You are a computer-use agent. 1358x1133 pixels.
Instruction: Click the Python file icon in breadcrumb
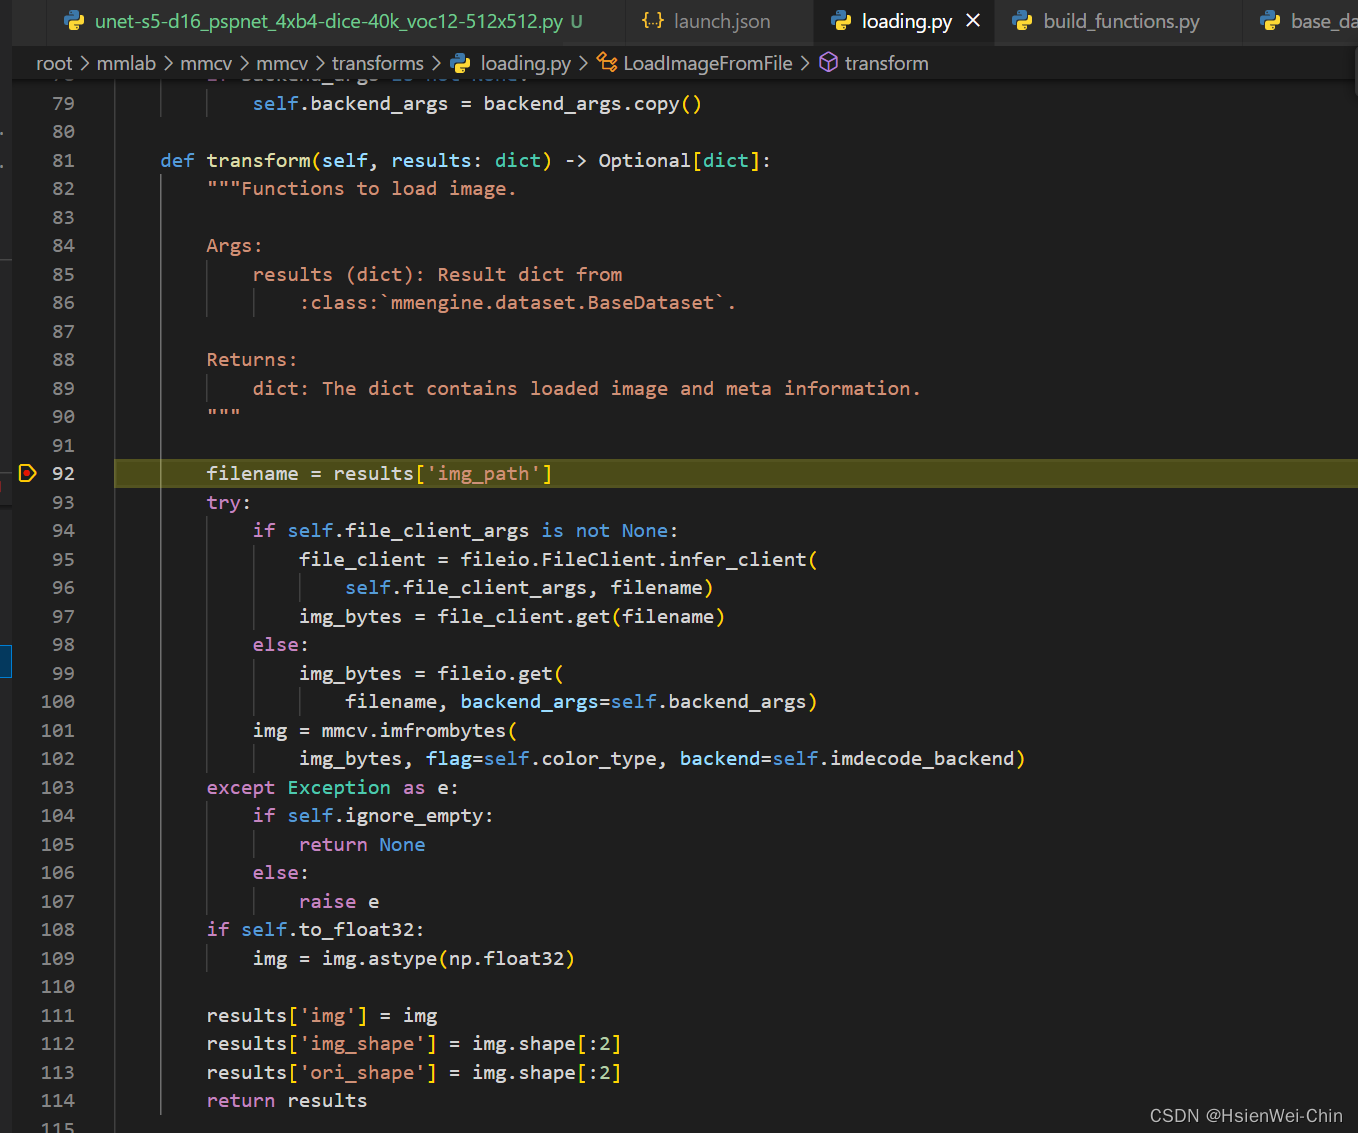pos(460,63)
